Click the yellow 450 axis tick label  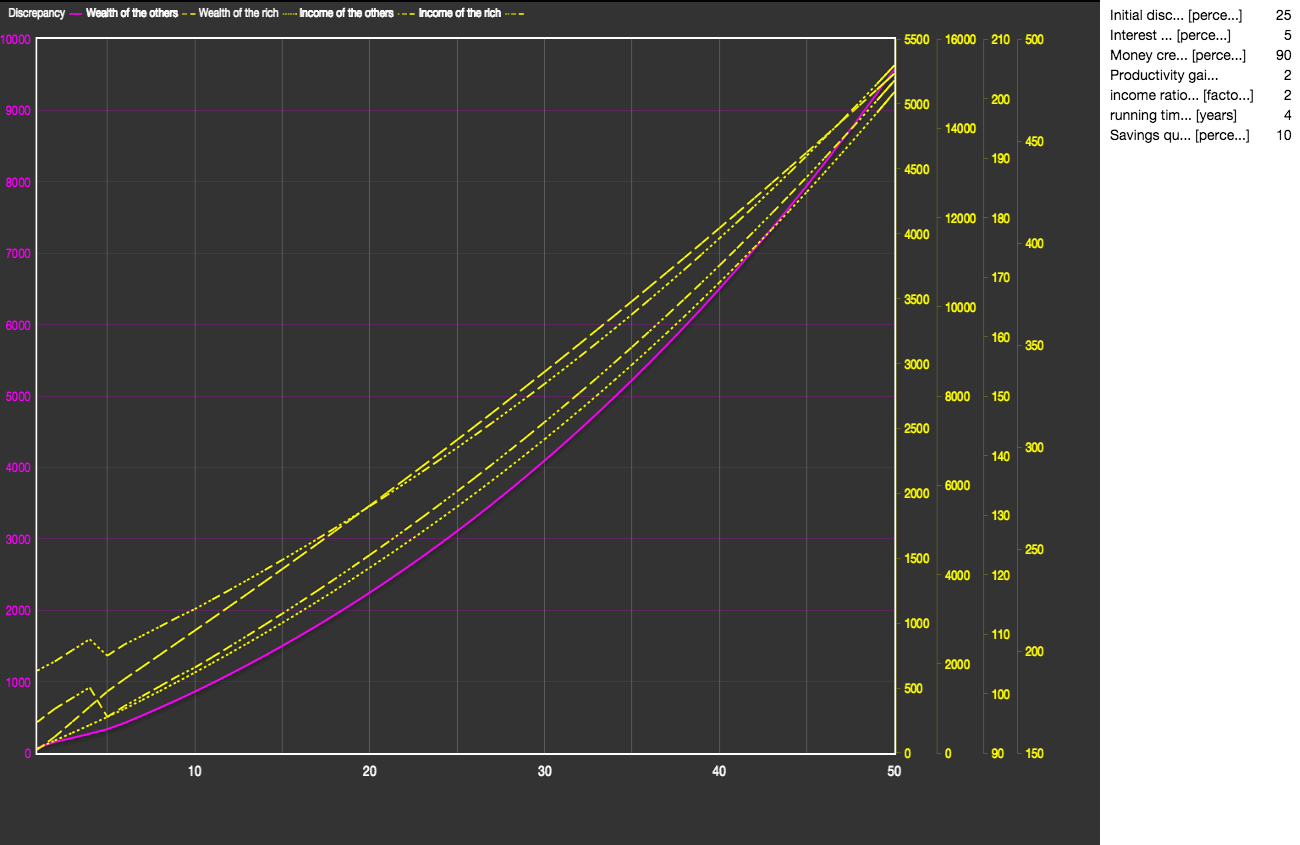pyautogui.click(x=1035, y=142)
